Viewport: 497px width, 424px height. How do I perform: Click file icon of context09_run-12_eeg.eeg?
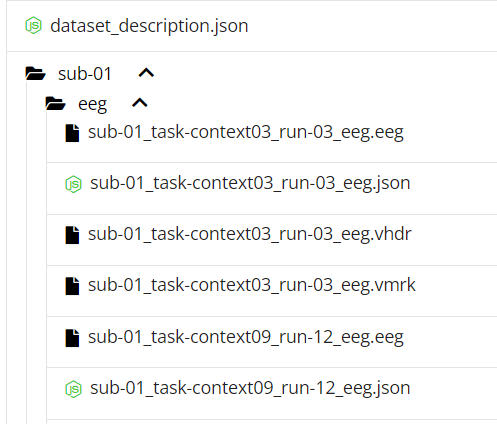pos(72,338)
